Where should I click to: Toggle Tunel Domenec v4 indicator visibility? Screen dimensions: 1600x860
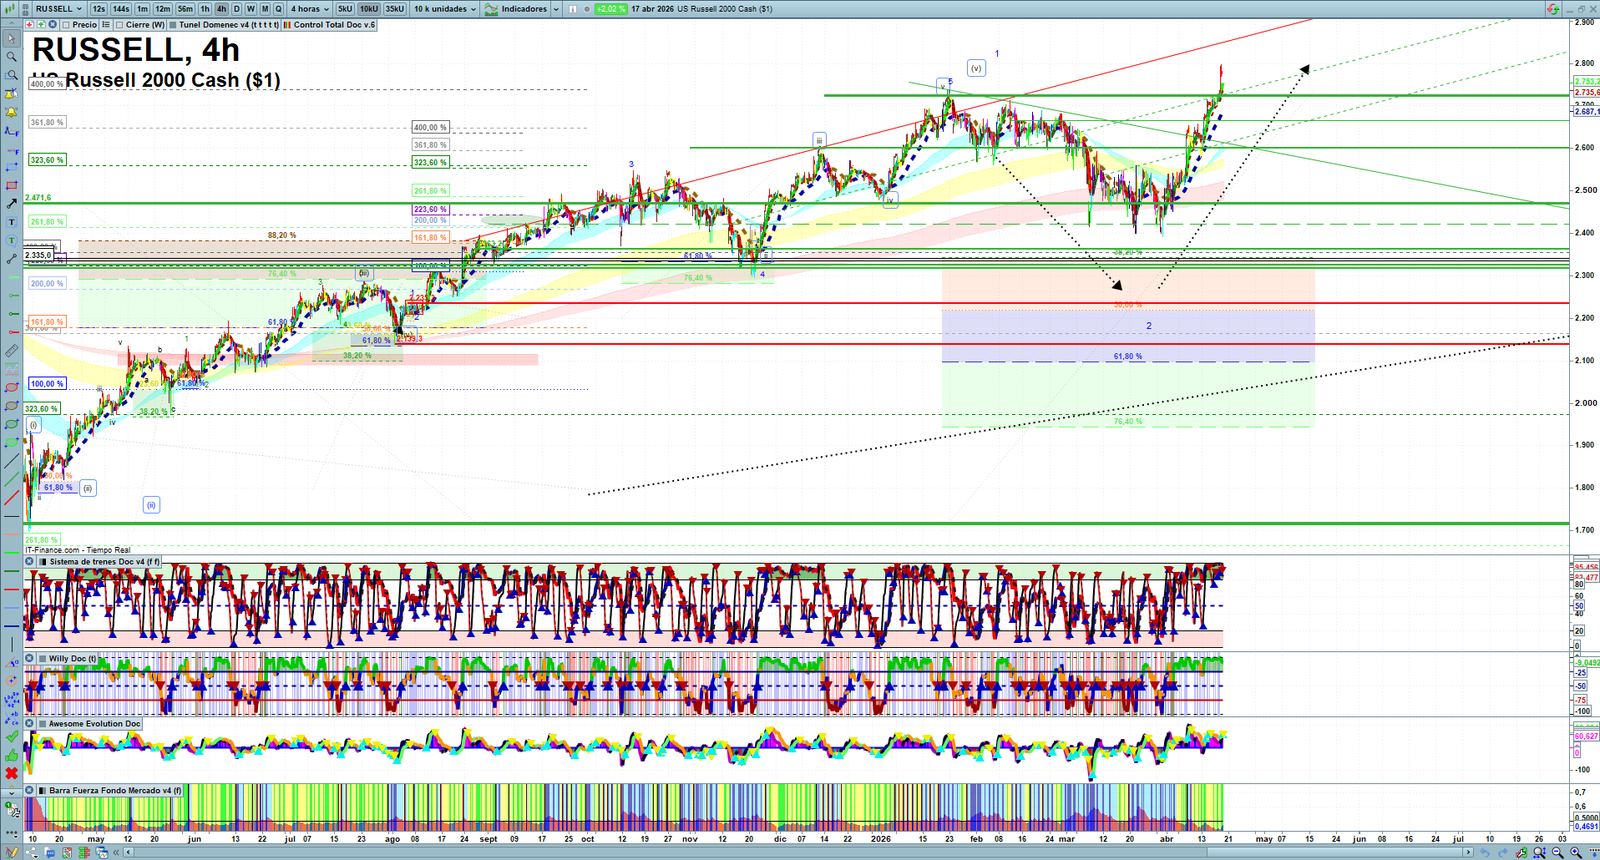pos(172,25)
